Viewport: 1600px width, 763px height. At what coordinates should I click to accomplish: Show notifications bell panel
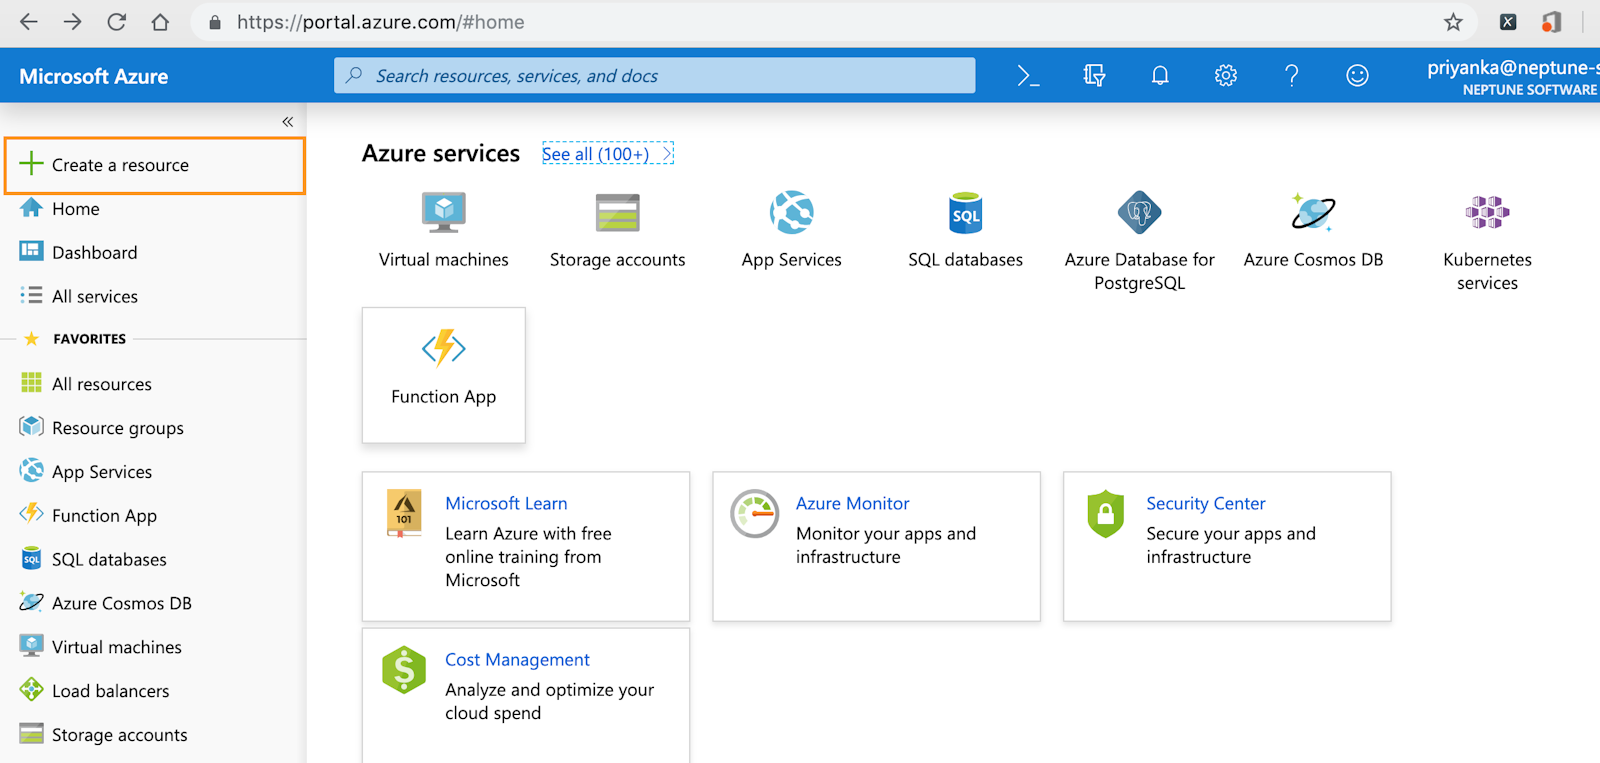point(1160,76)
